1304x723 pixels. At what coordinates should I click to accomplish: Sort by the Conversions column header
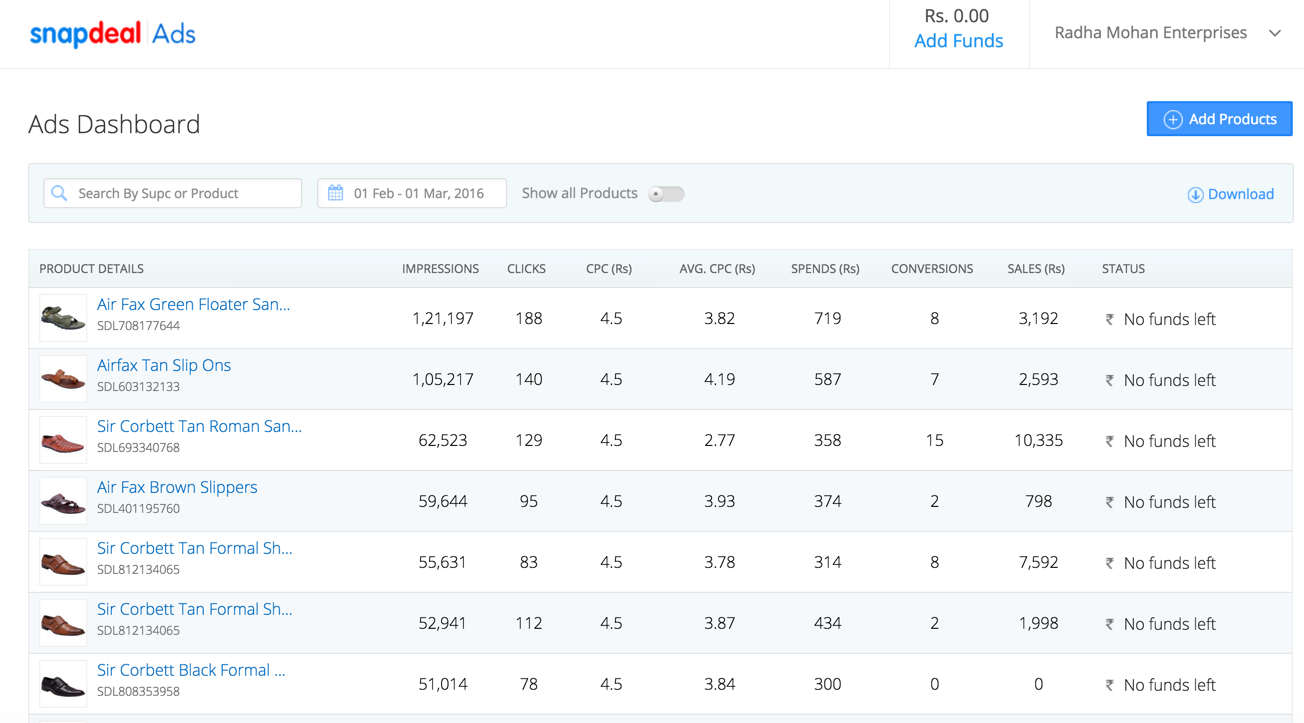tap(932, 269)
